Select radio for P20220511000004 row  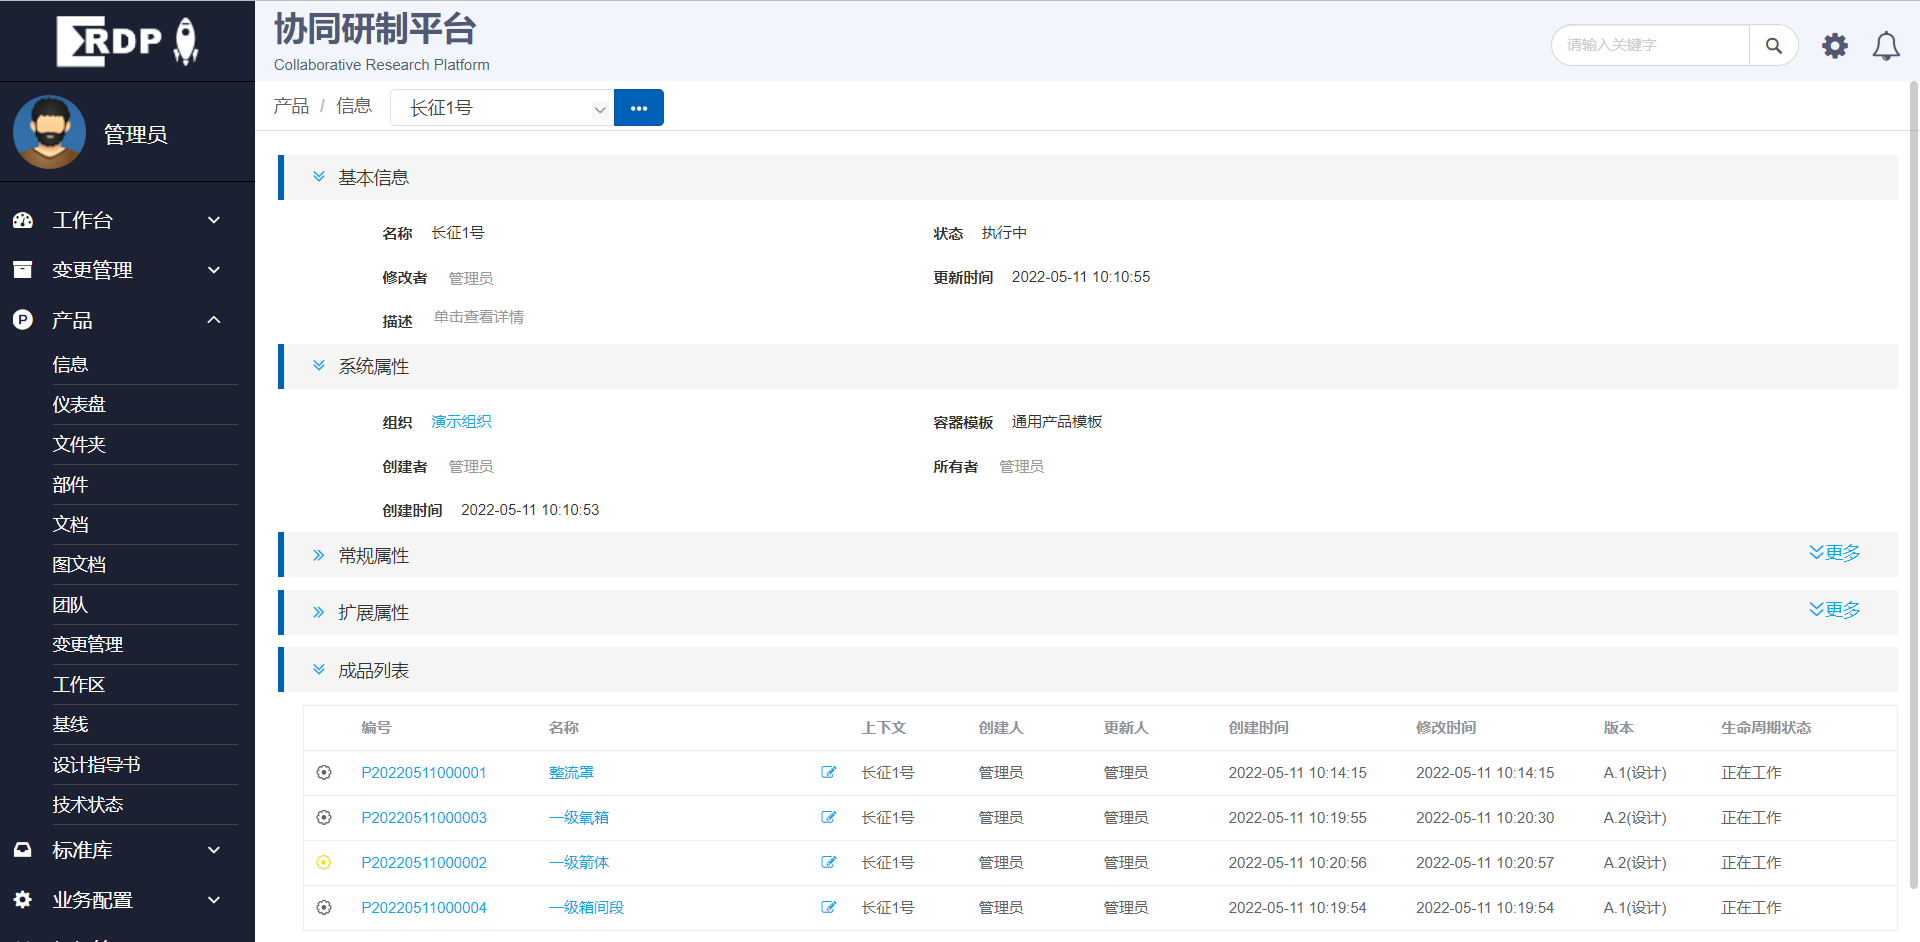point(324,907)
